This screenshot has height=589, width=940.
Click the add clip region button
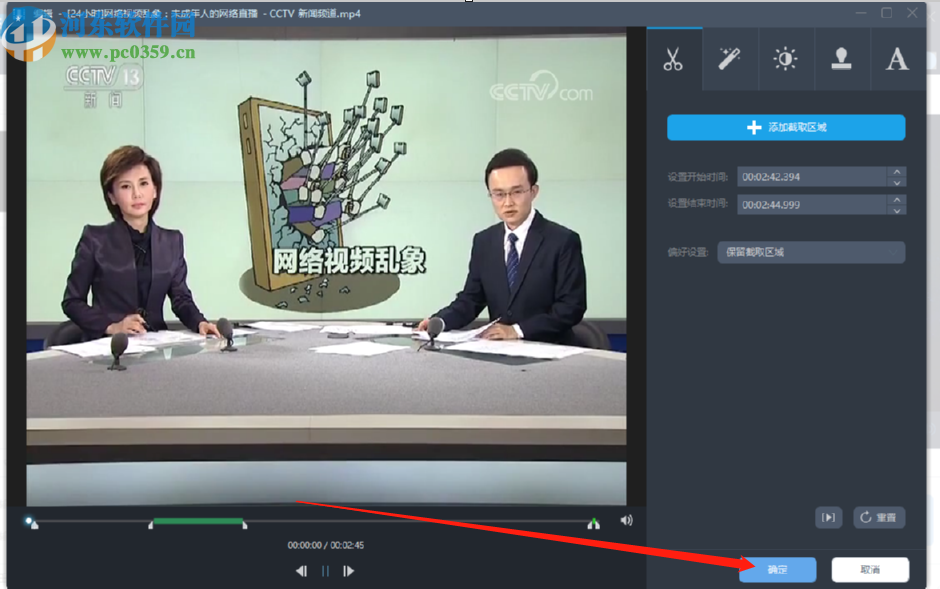(786, 127)
